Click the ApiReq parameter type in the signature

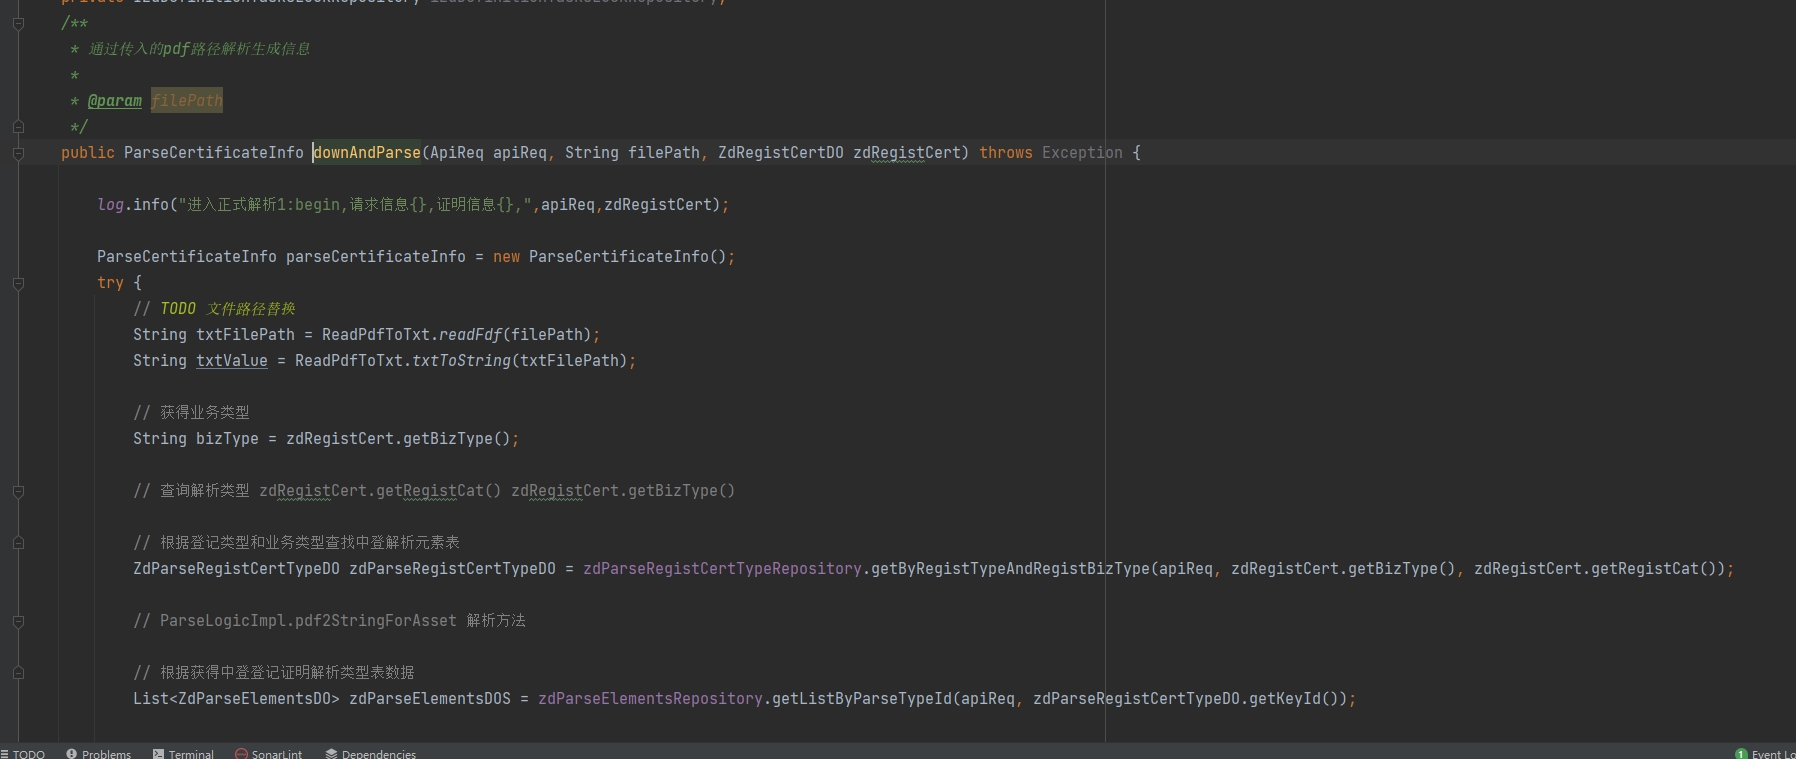457,152
